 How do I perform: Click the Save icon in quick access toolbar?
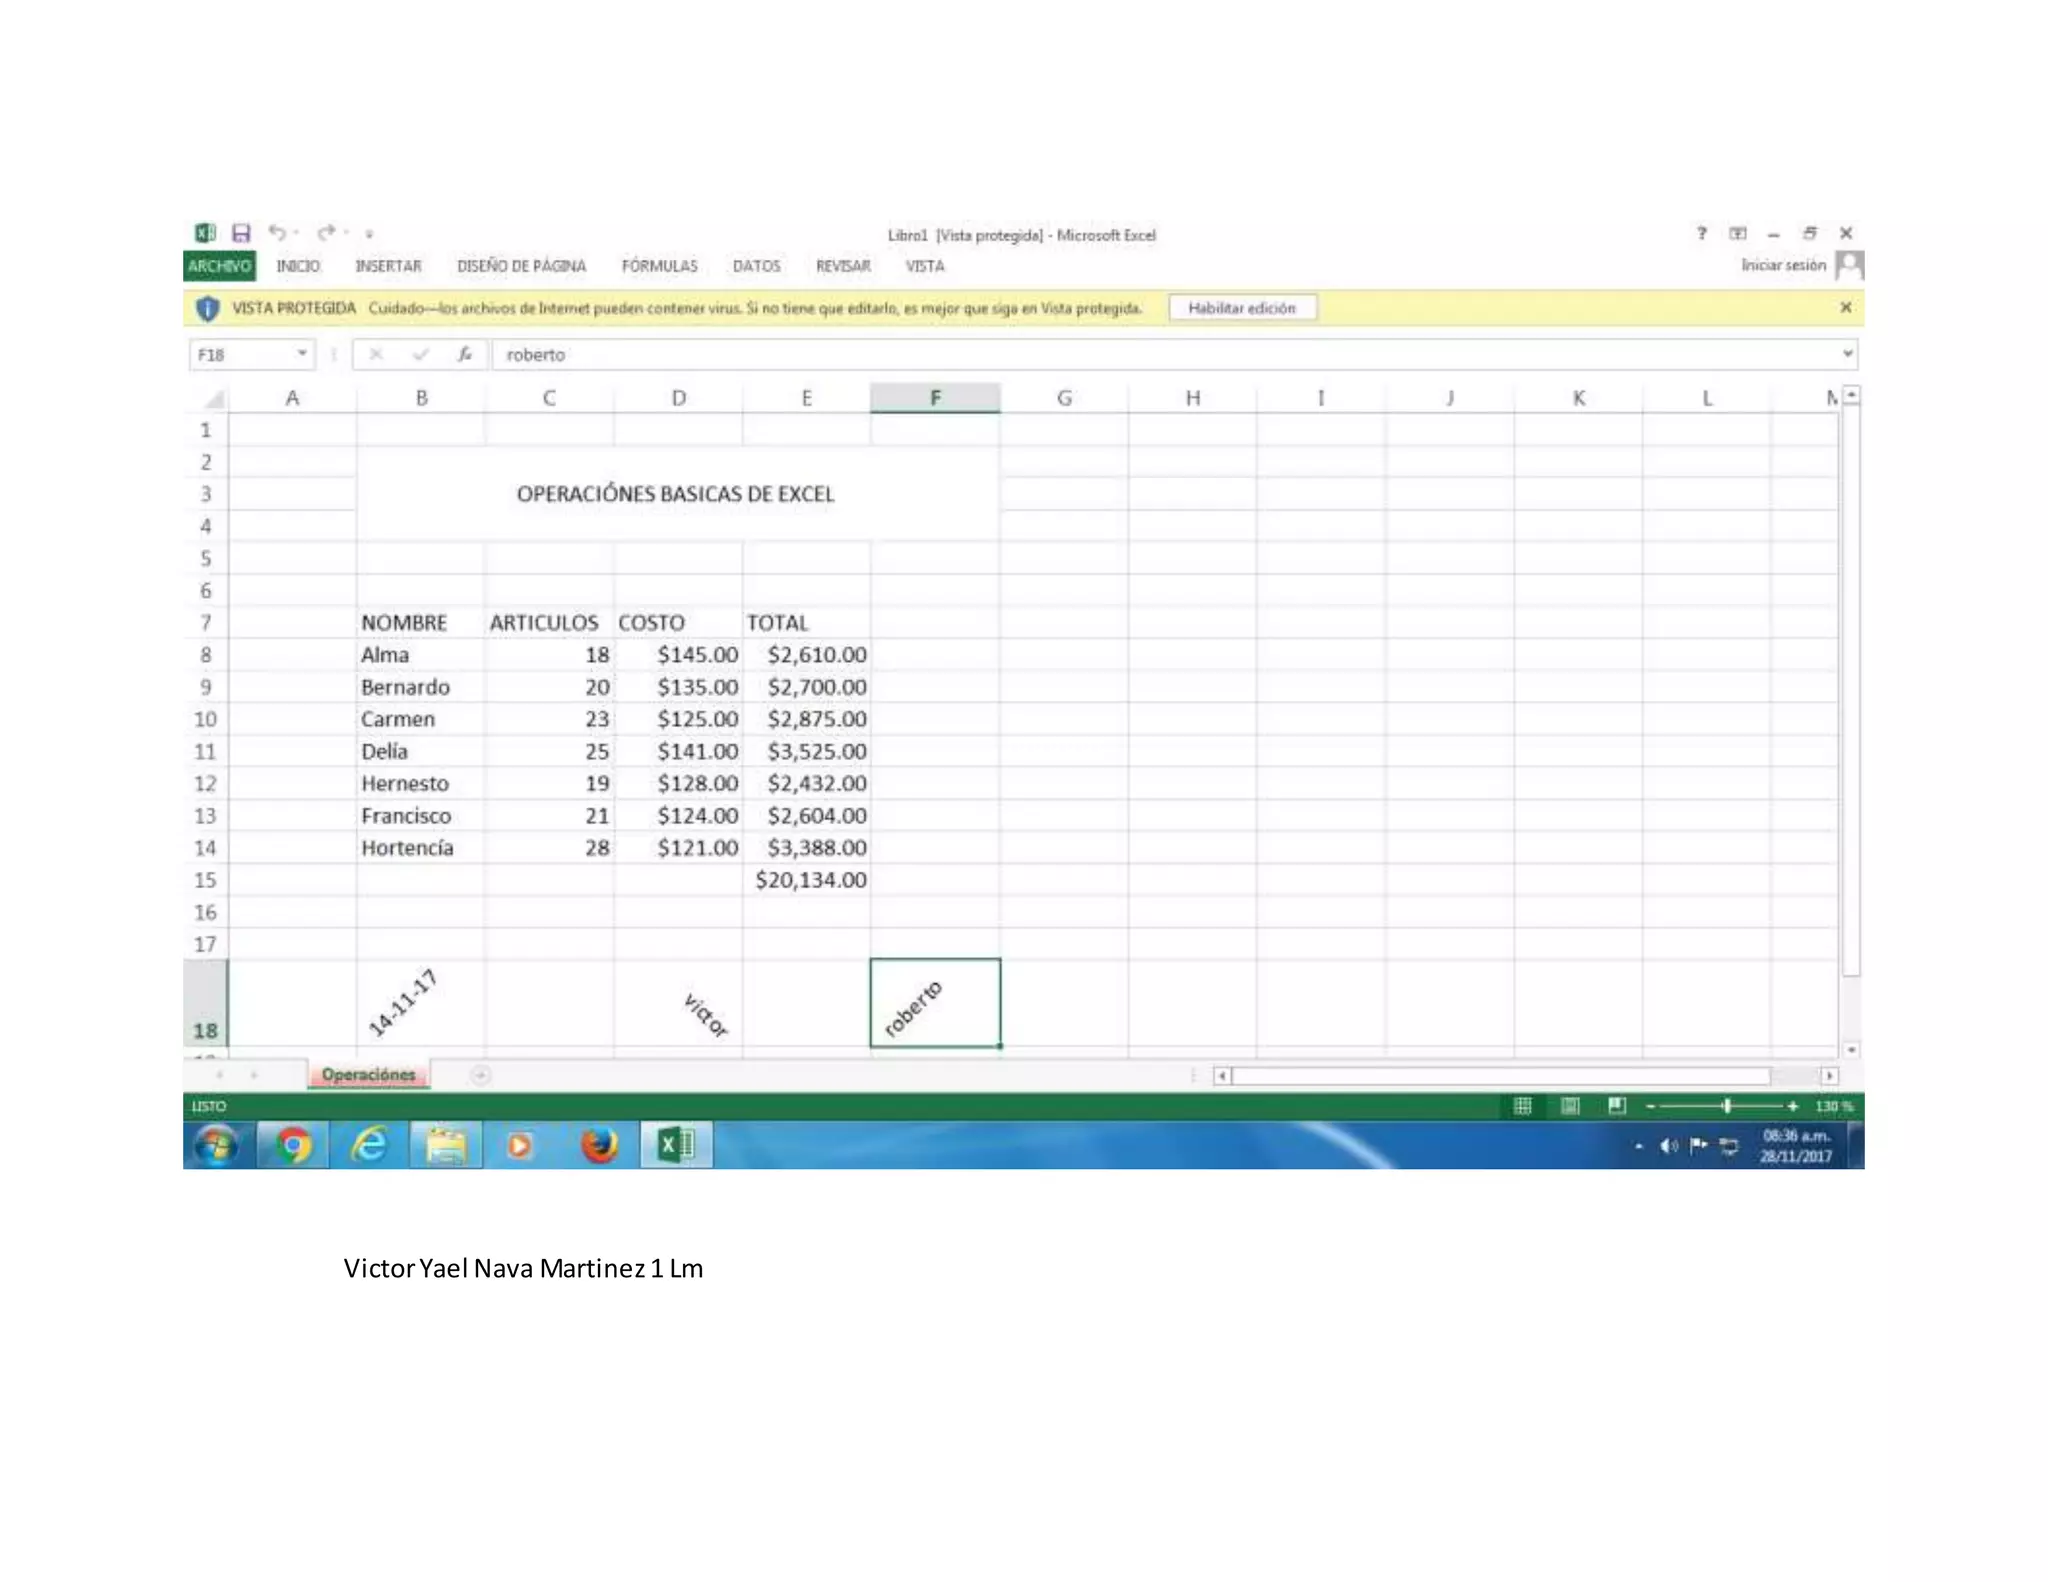pos(241,233)
